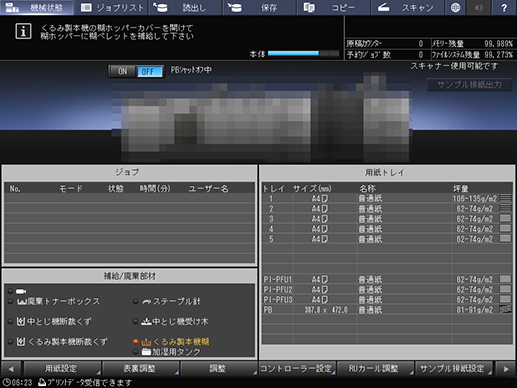Viewport: 517px width, 388px height.
Task: Click indicator dot beside 中とじ機断裁くず
Action: click(11, 322)
